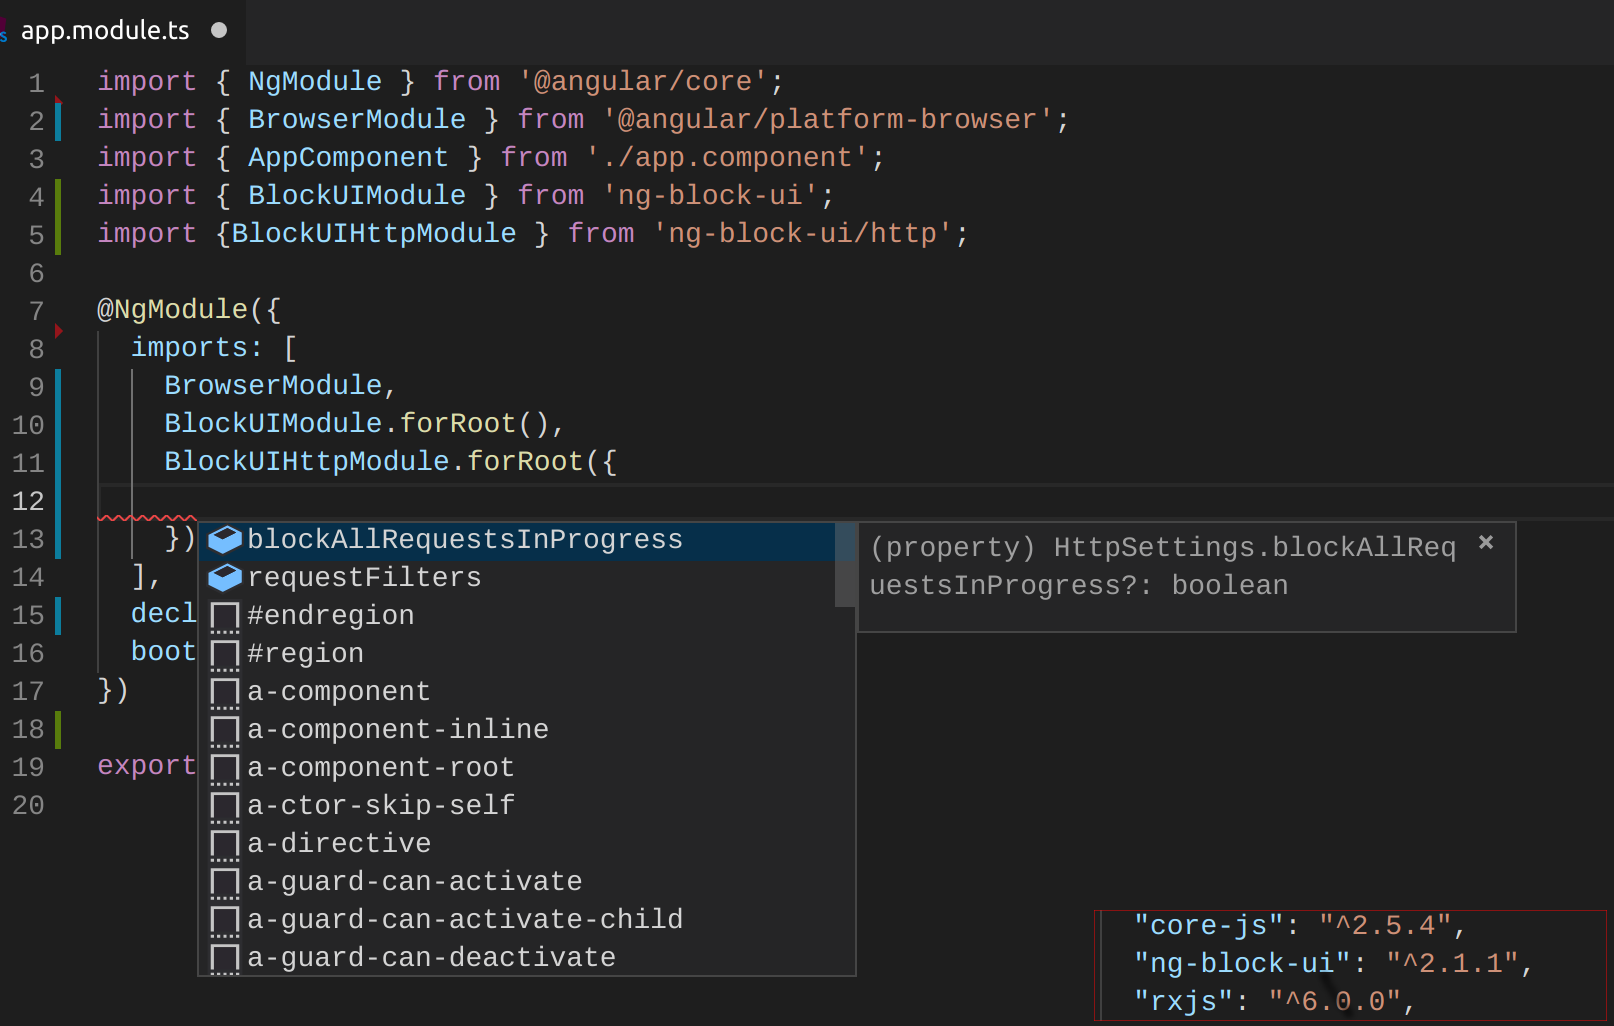Select the app.module.ts editor tab
Viewport: 1614px width, 1026px height.
pyautogui.click(x=105, y=30)
